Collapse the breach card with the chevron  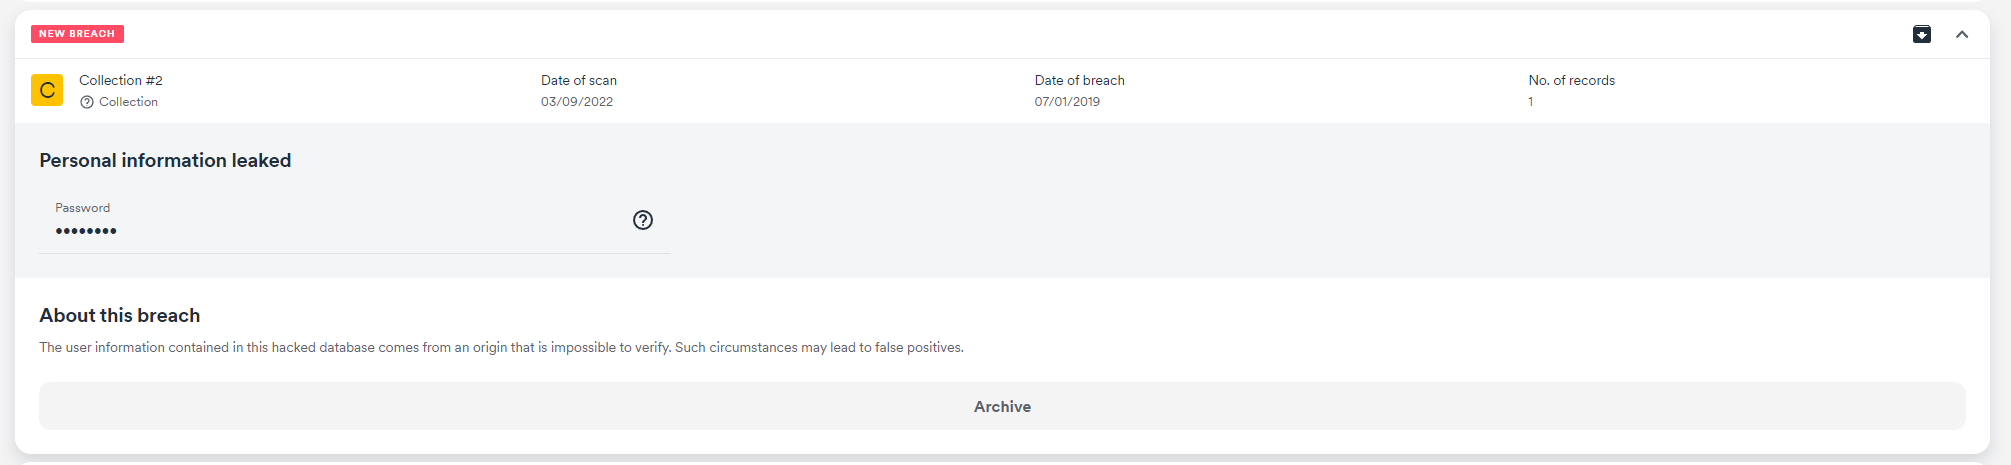click(1962, 34)
